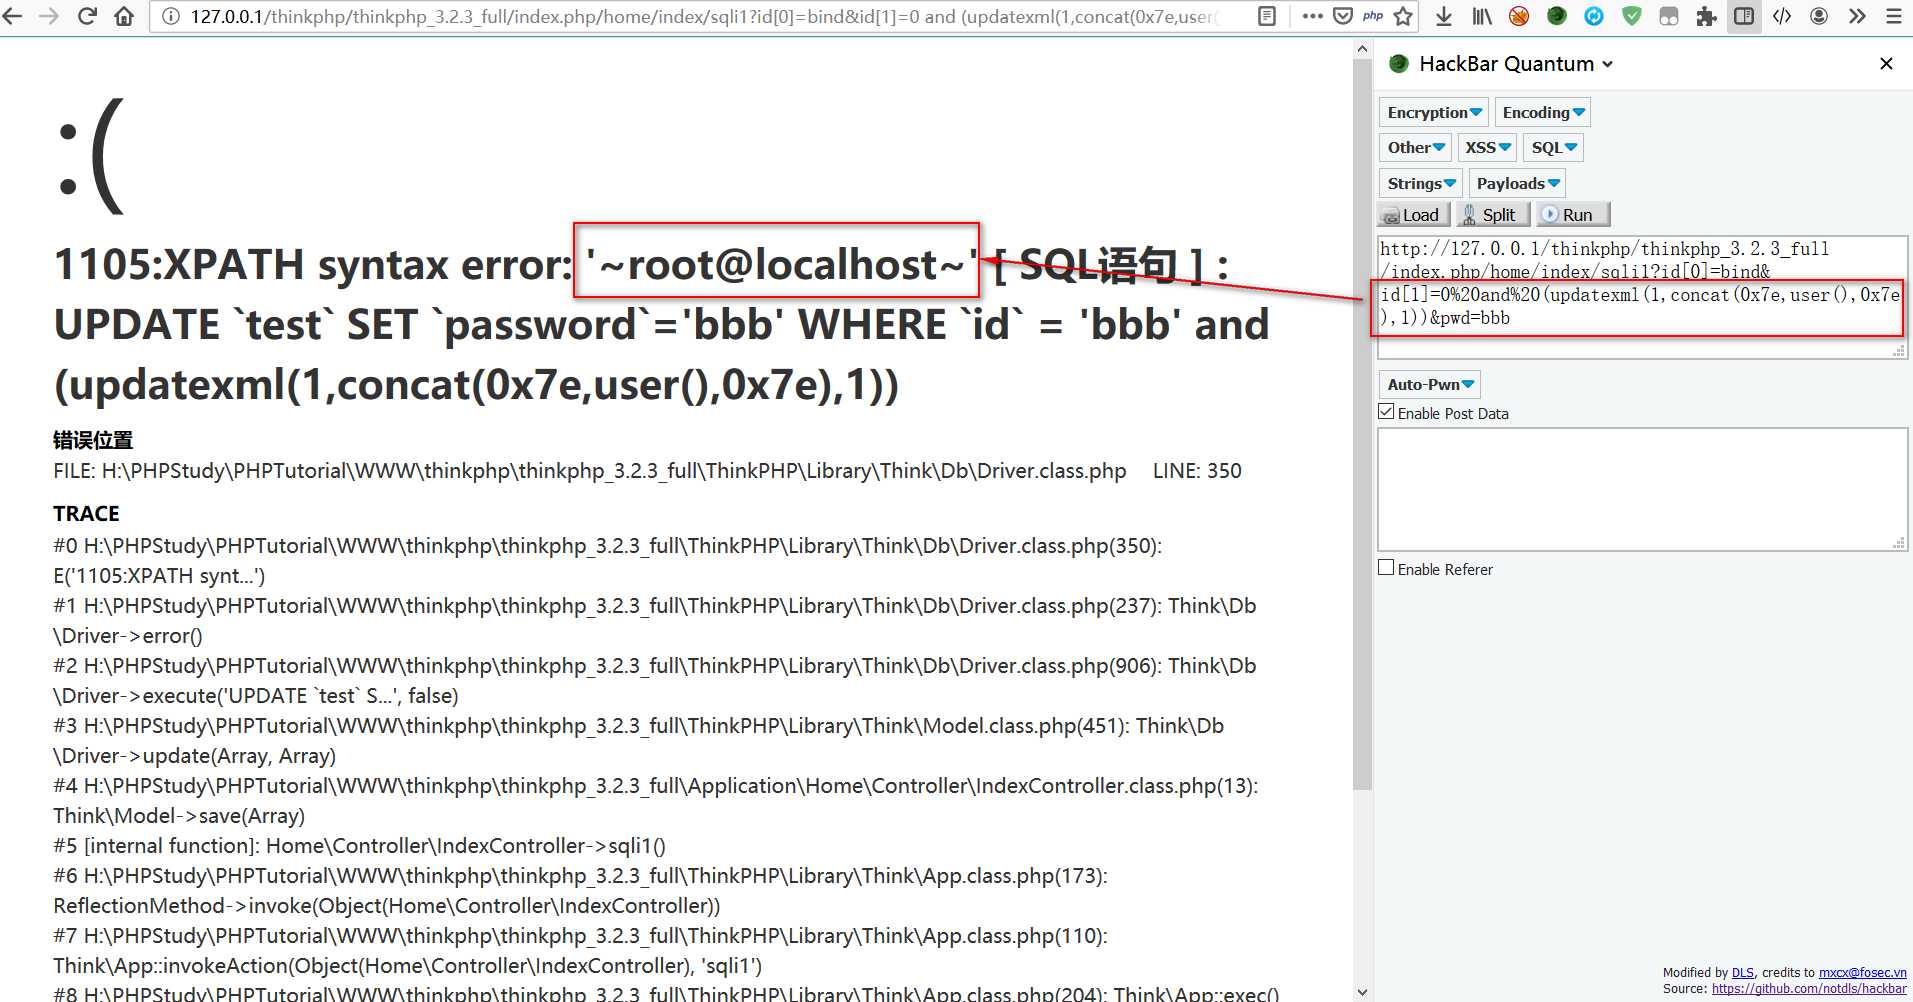Reload the current page
This screenshot has width=1913, height=1002.
pyautogui.click(x=87, y=16)
